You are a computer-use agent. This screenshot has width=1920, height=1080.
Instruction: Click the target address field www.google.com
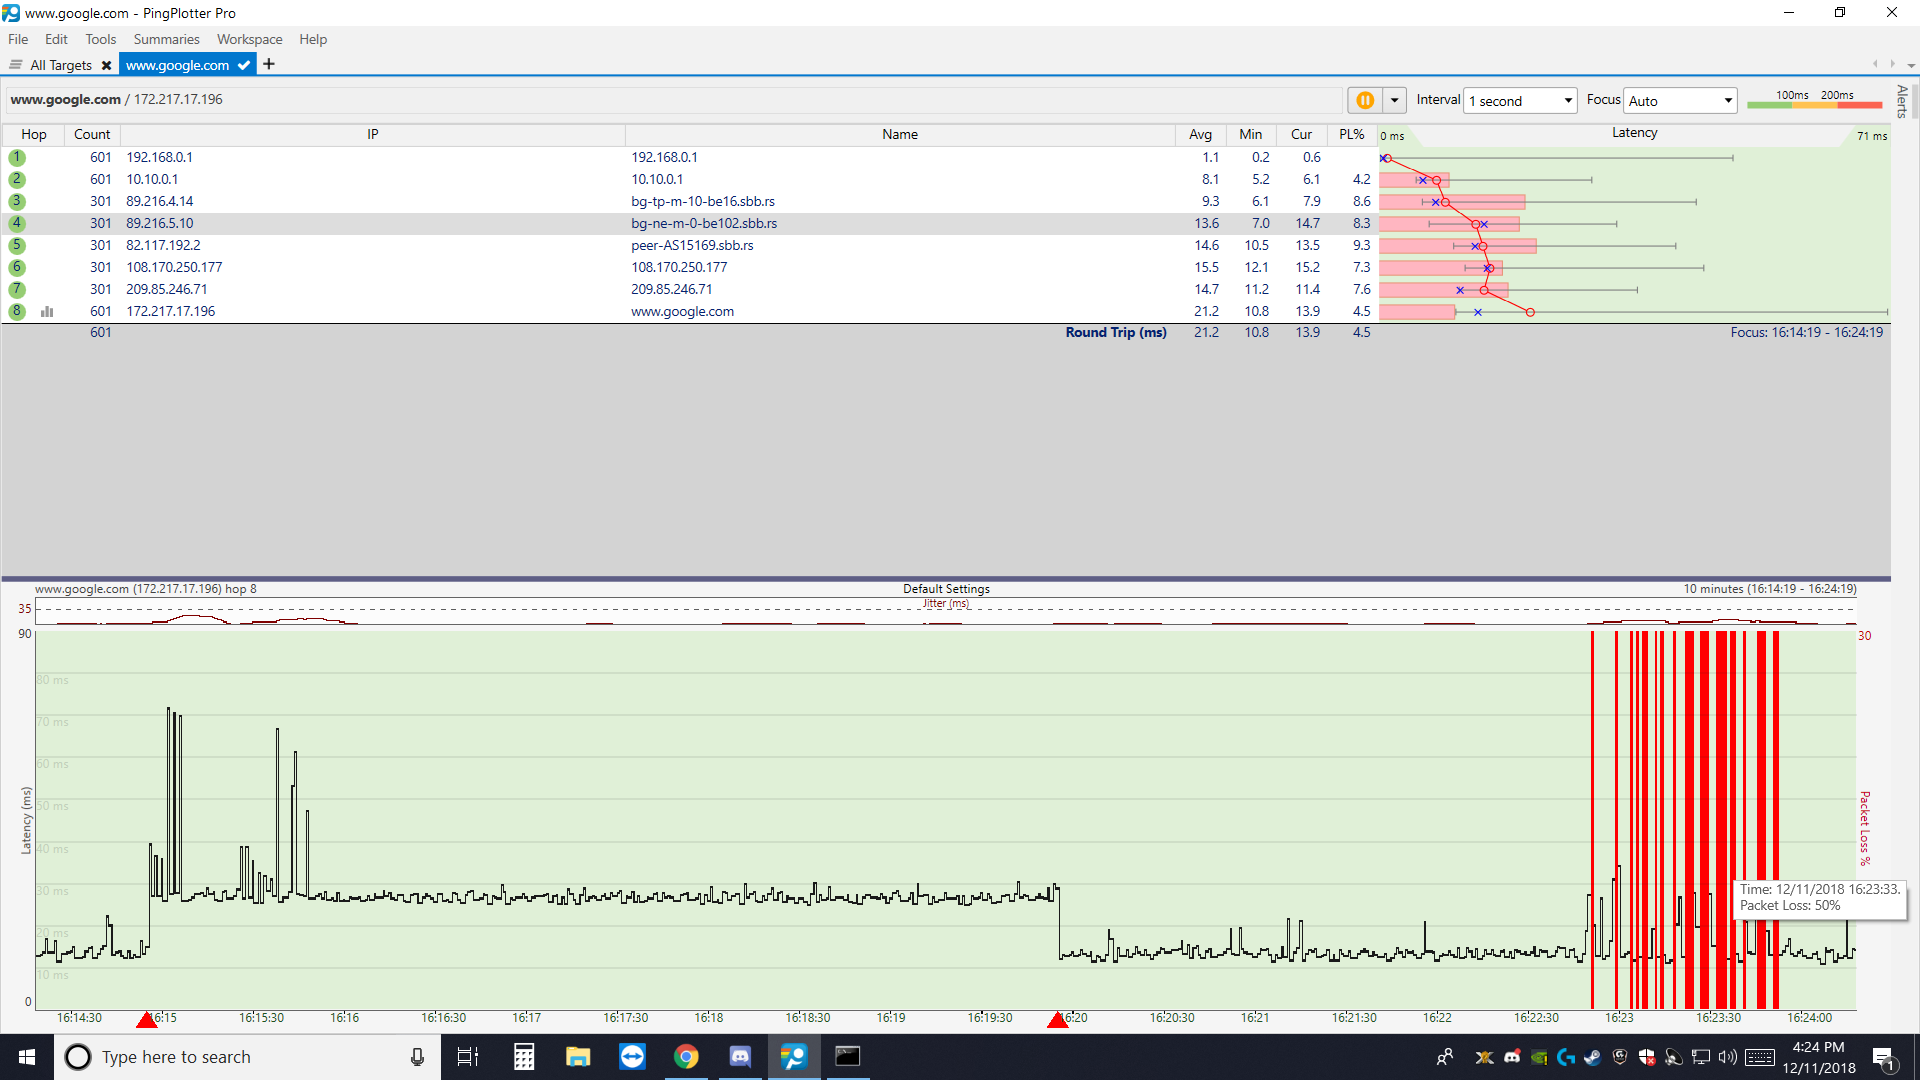tap(672, 99)
